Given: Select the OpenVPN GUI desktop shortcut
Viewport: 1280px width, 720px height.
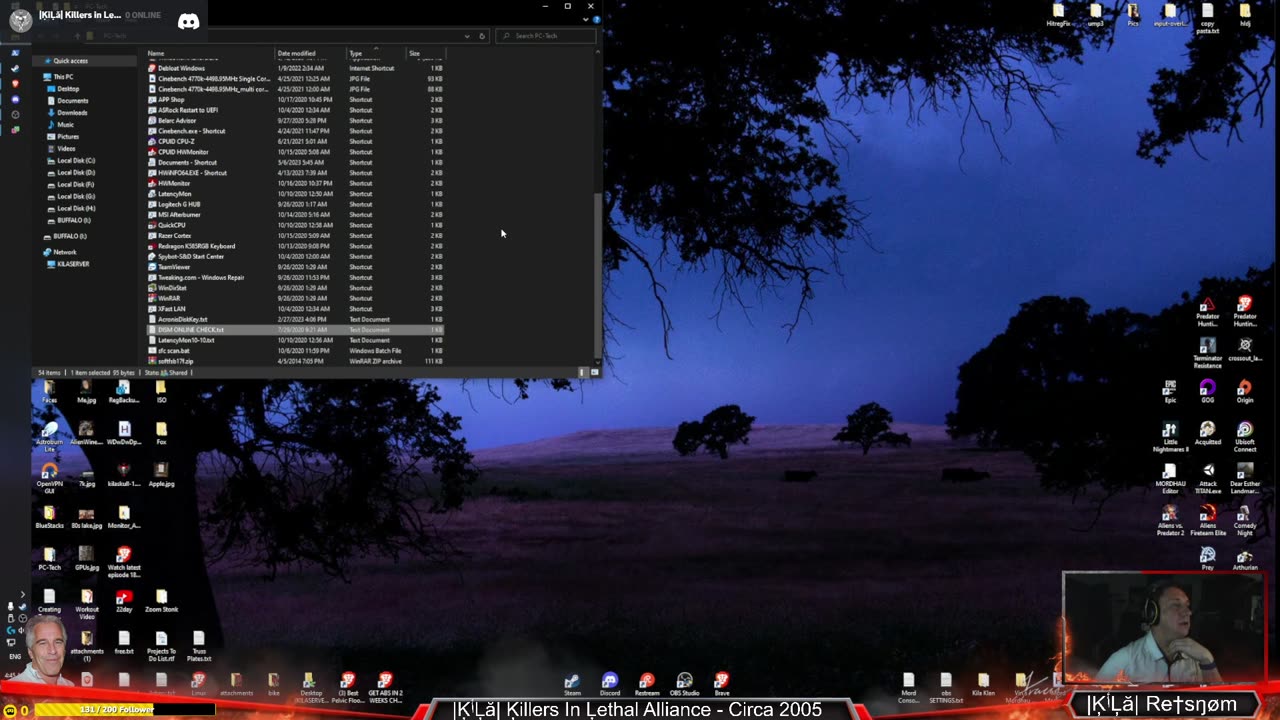Looking at the screenshot, I should (x=49, y=476).
